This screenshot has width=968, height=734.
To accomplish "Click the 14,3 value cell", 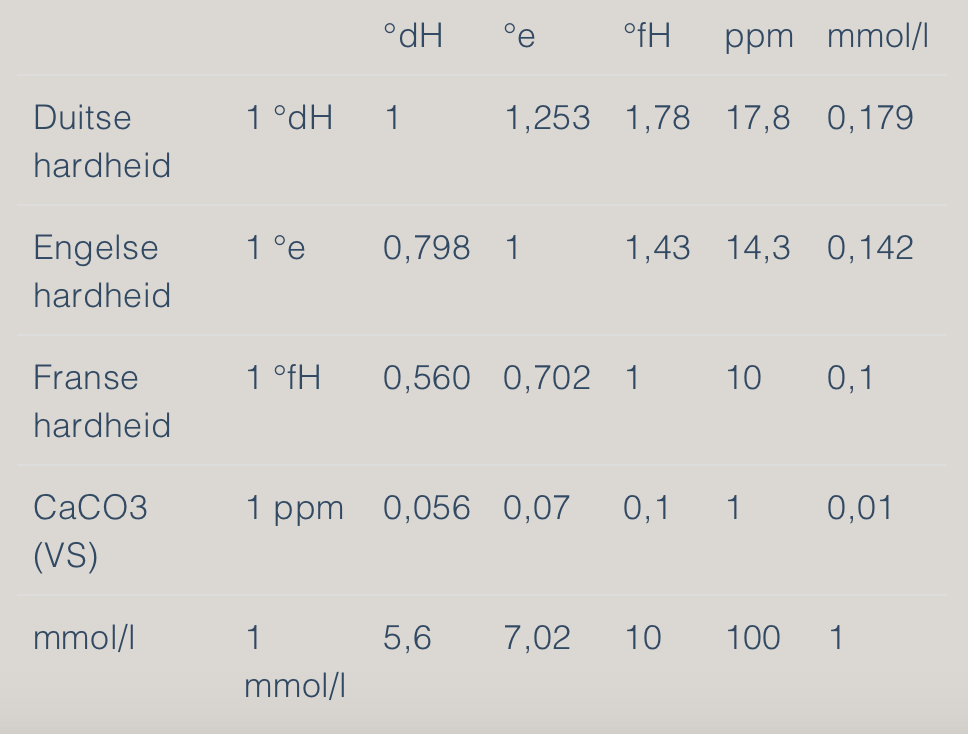I will pyautogui.click(x=757, y=248).
